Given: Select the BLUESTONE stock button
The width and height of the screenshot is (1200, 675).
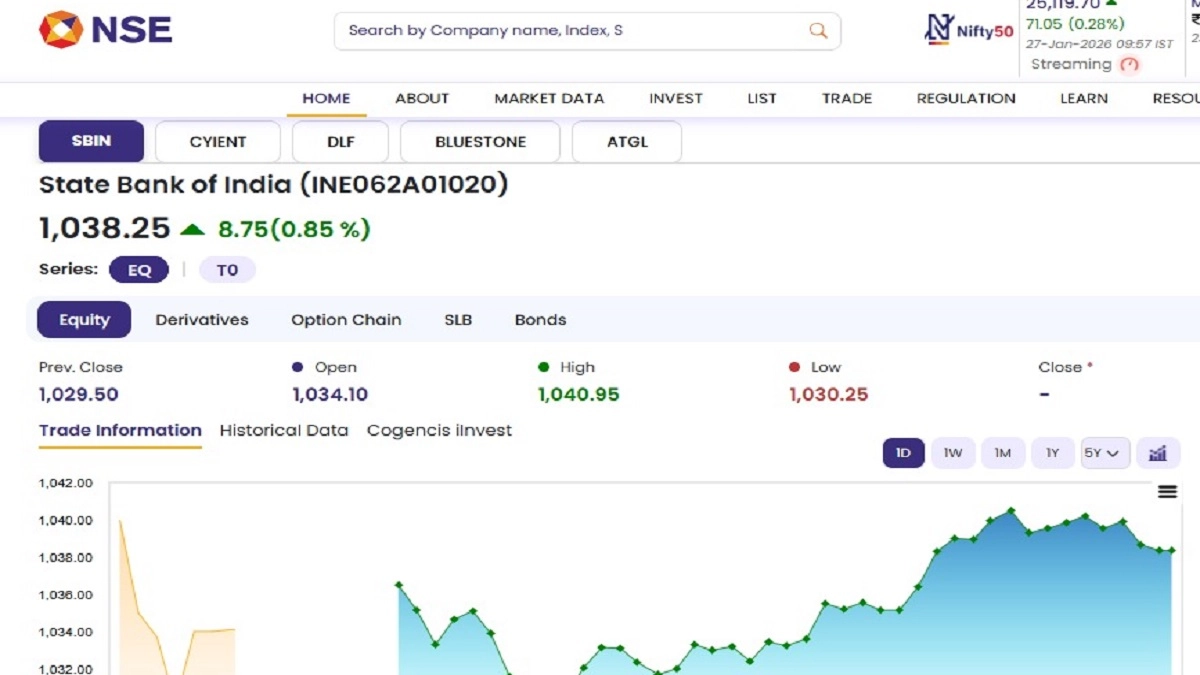Looking at the screenshot, I should pos(480,142).
